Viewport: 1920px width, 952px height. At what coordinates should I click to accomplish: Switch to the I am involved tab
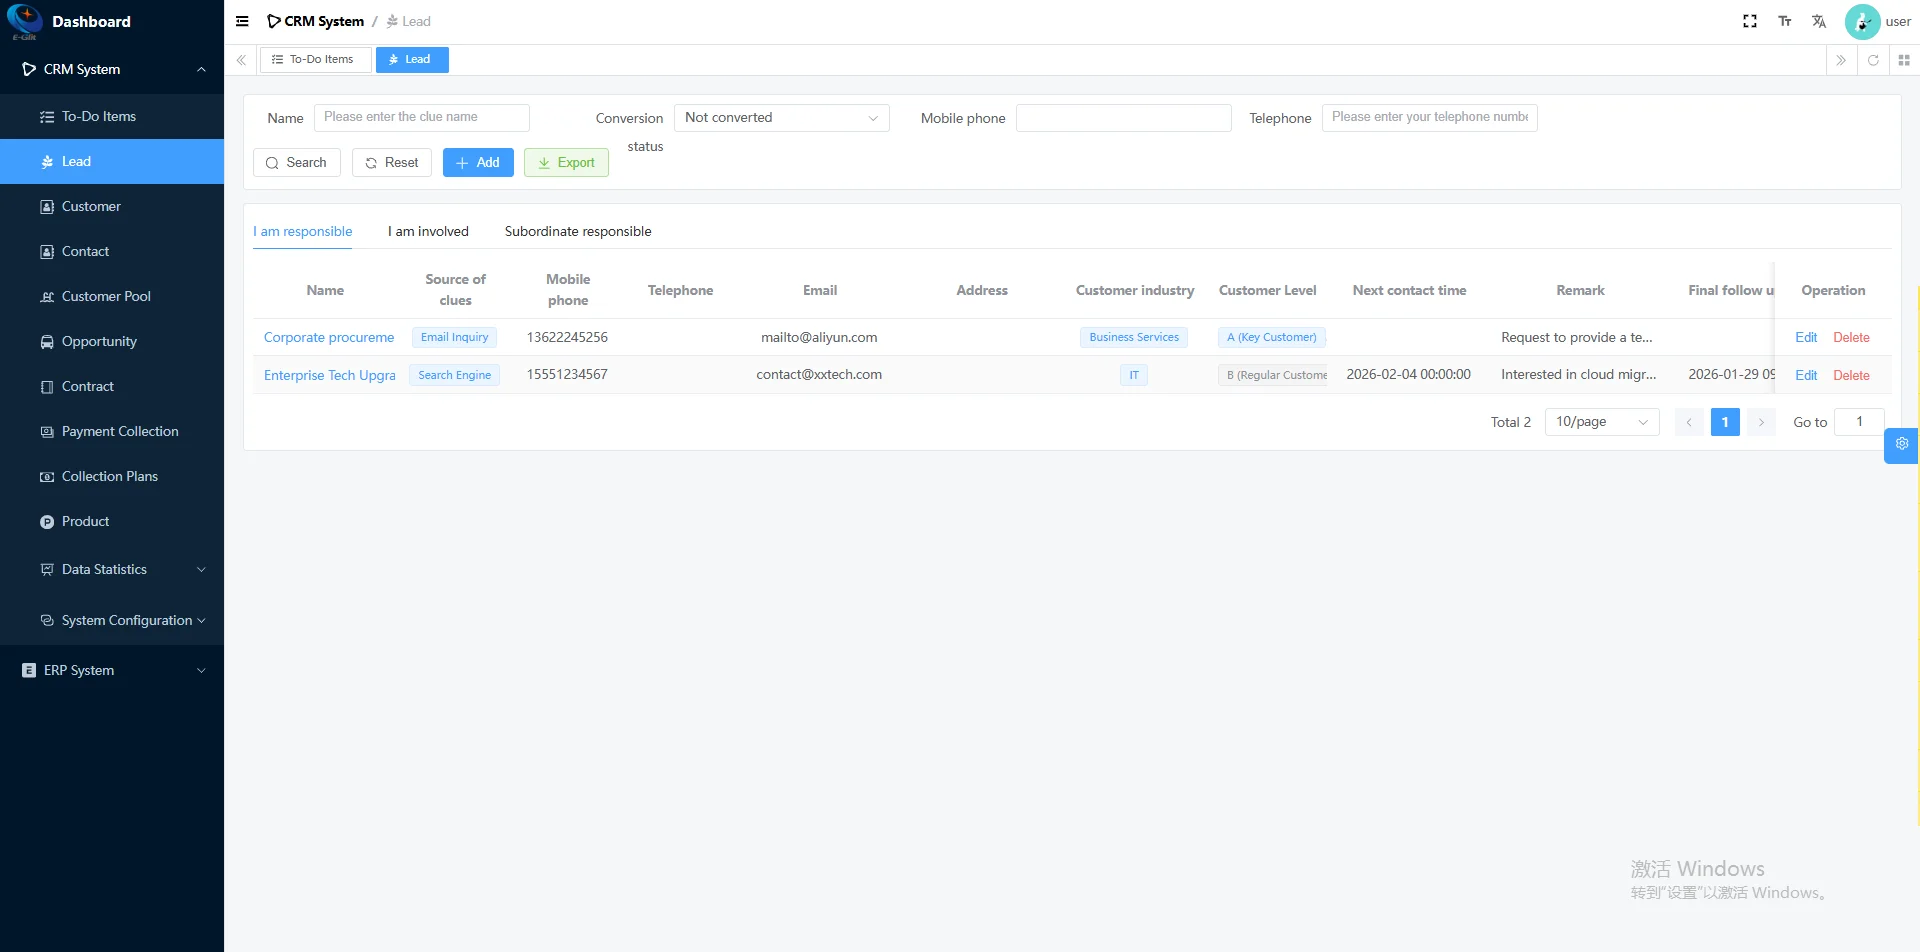pos(428,231)
